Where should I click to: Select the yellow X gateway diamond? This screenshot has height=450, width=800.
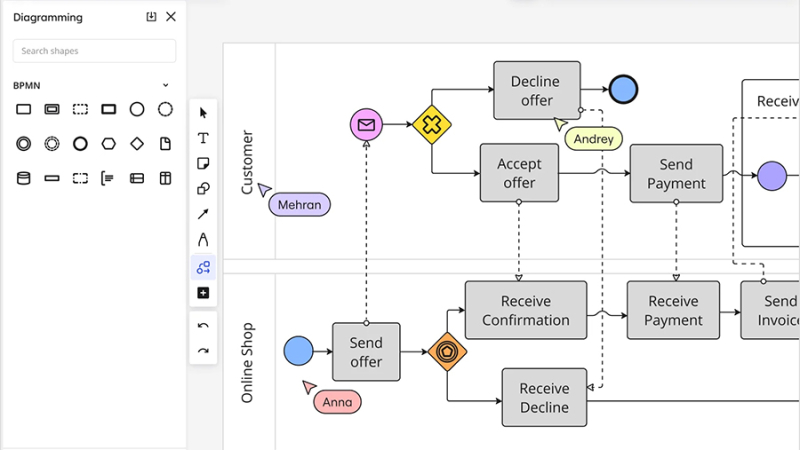(x=432, y=125)
